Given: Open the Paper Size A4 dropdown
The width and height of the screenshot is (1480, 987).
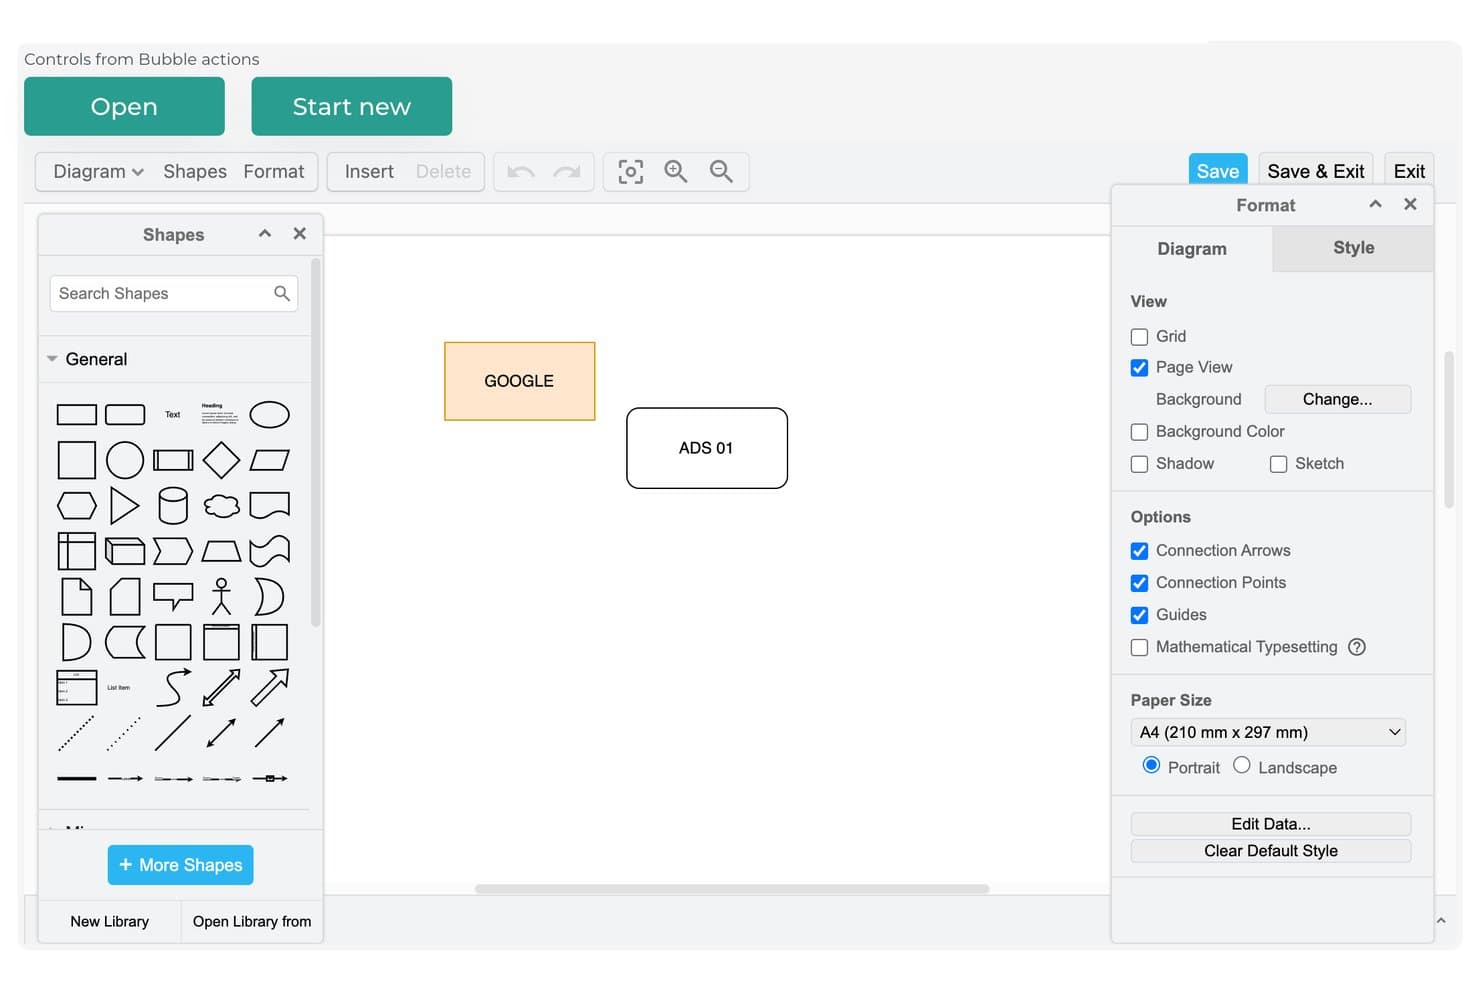Looking at the screenshot, I should click(x=1268, y=732).
